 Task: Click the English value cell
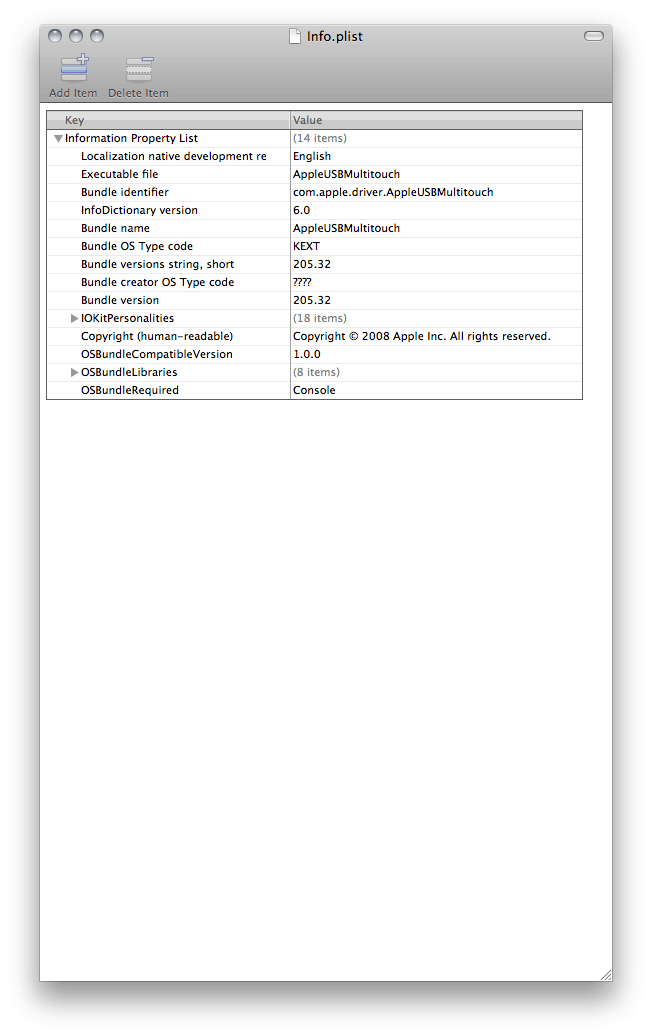437,156
